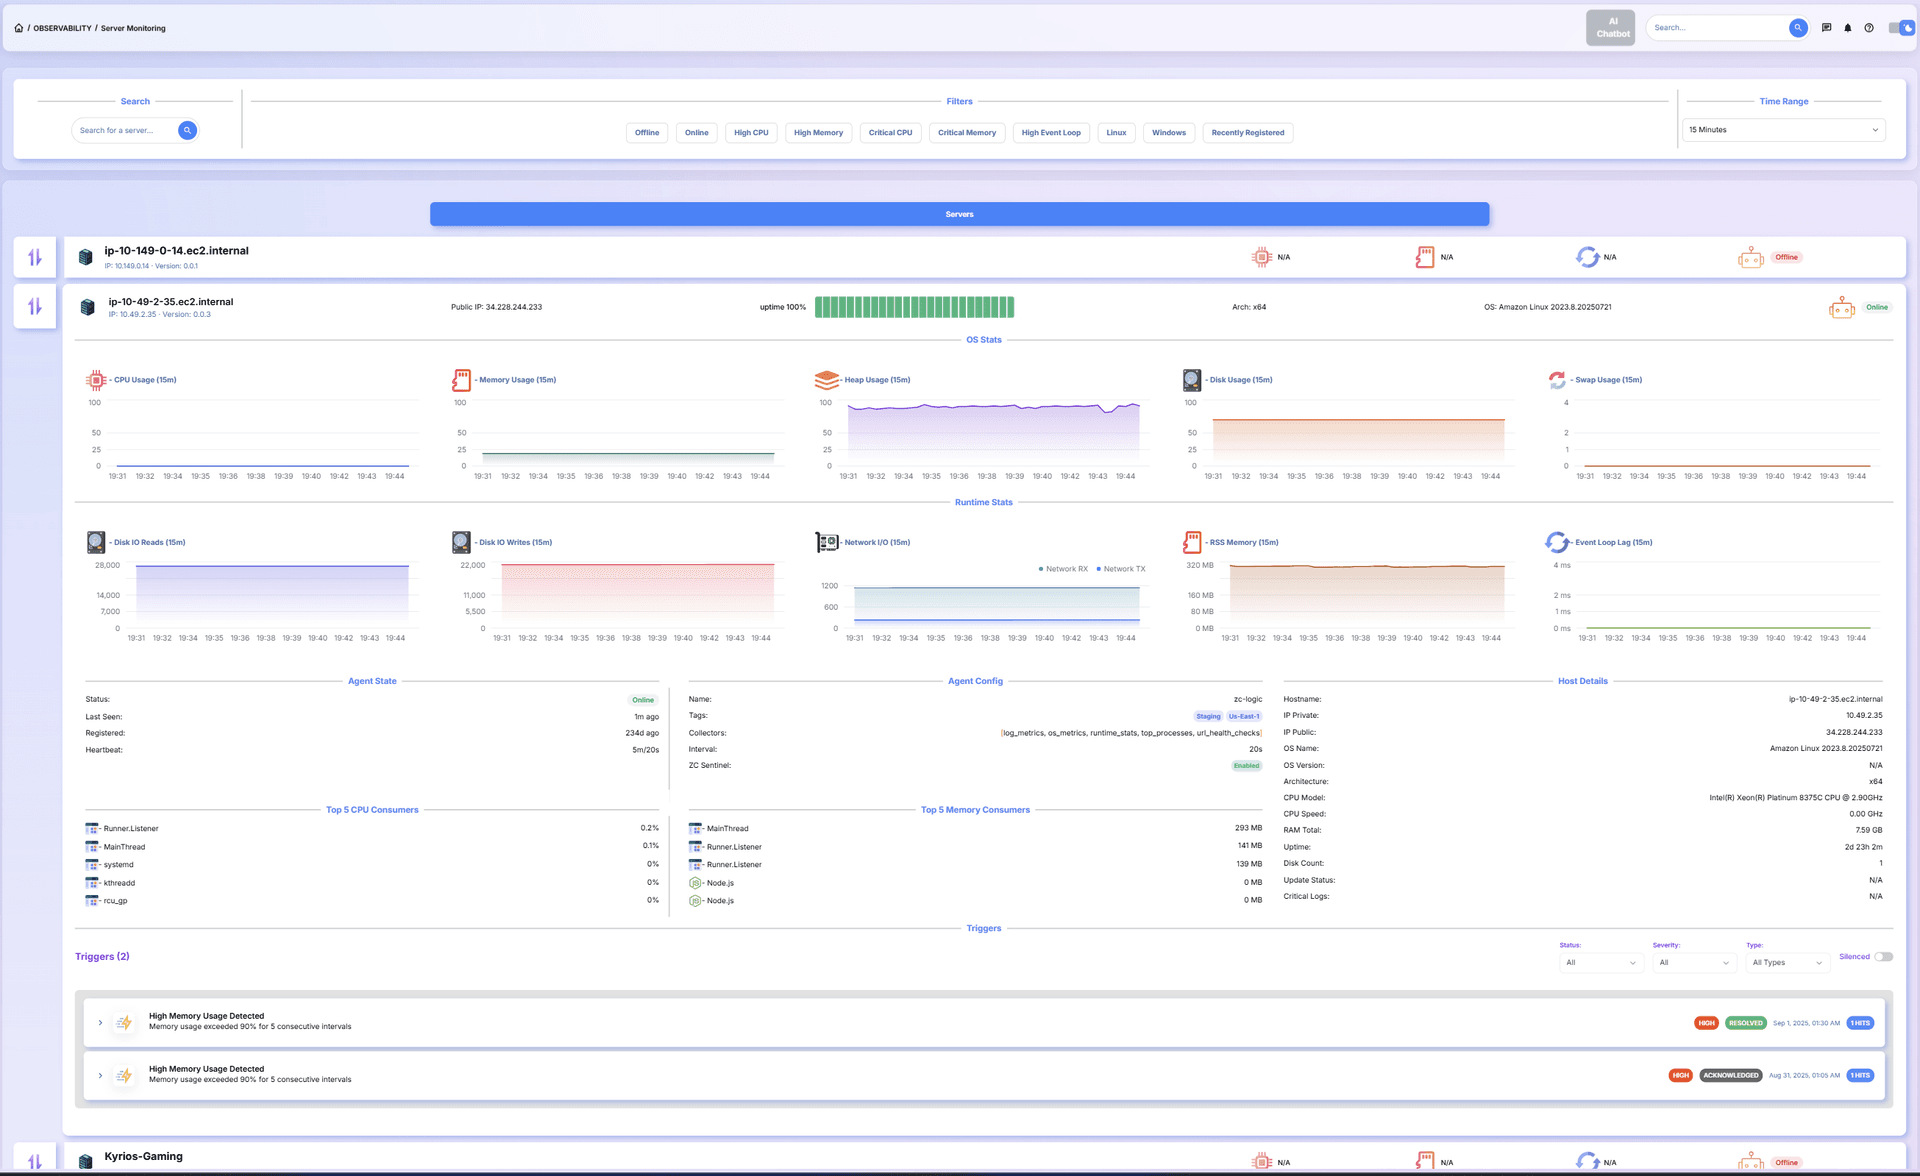Toggle the Network RX legend item
The height and width of the screenshot is (1176, 1920).
click(1063, 569)
